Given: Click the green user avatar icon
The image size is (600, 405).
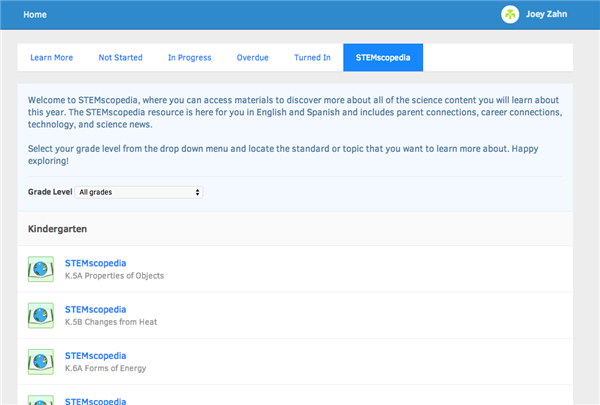Looking at the screenshot, I should (x=511, y=15).
